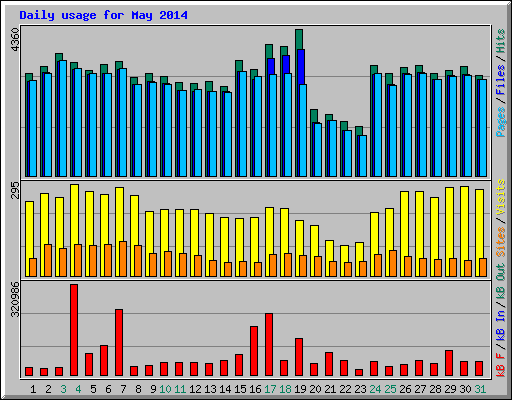The height and width of the screenshot is (400, 512).
Task: Click the red 'kB F' legend label
Action: pyautogui.click(x=500, y=365)
